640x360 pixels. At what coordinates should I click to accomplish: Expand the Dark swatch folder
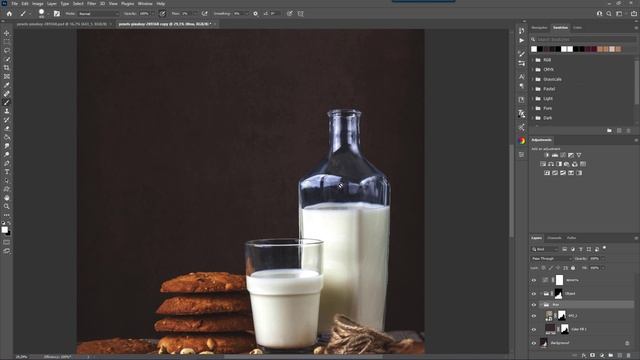[533, 118]
